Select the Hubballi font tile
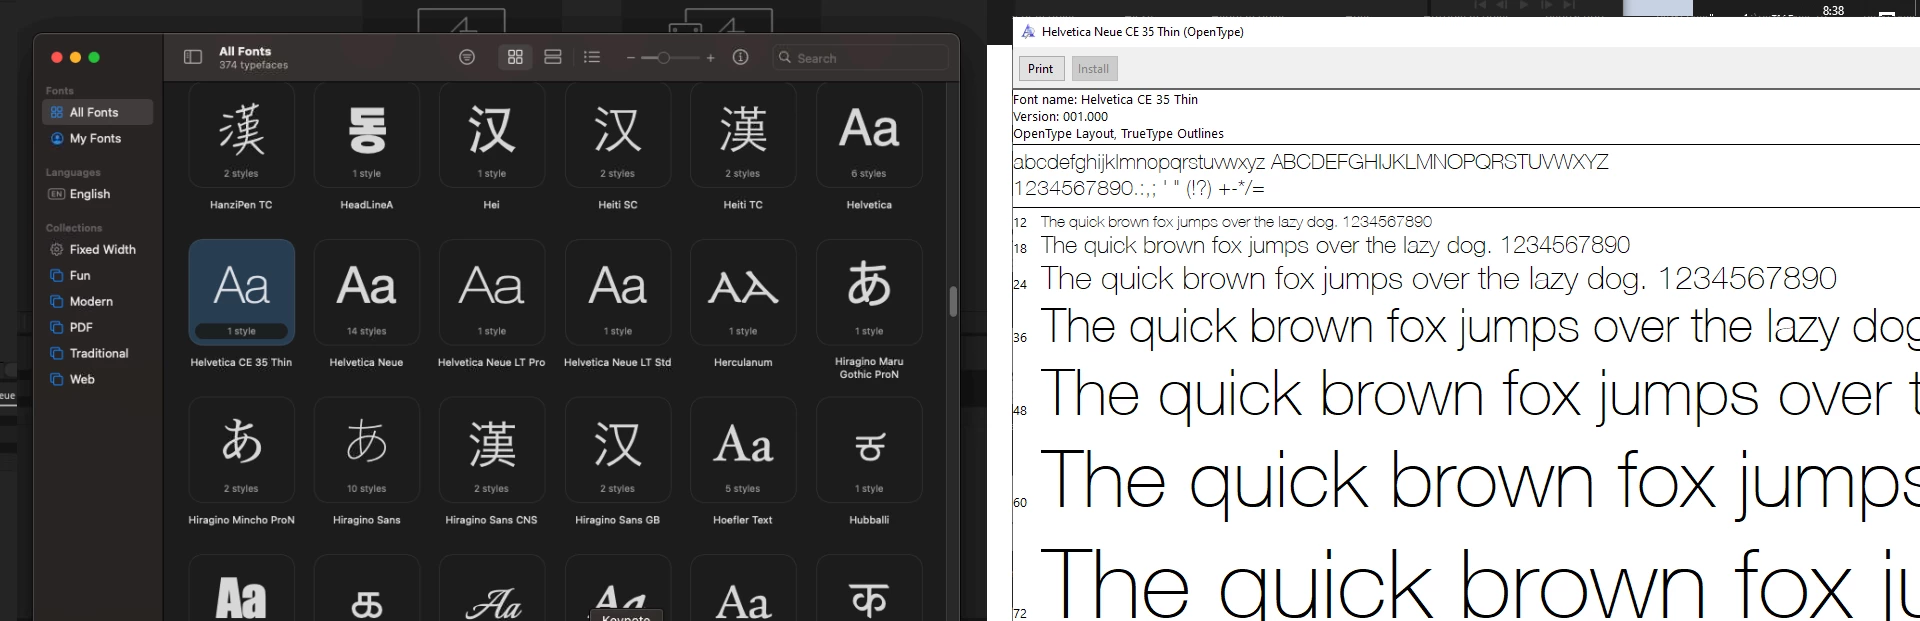Image resolution: width=1920 pixels, height=621 pixels. [869, 450]
